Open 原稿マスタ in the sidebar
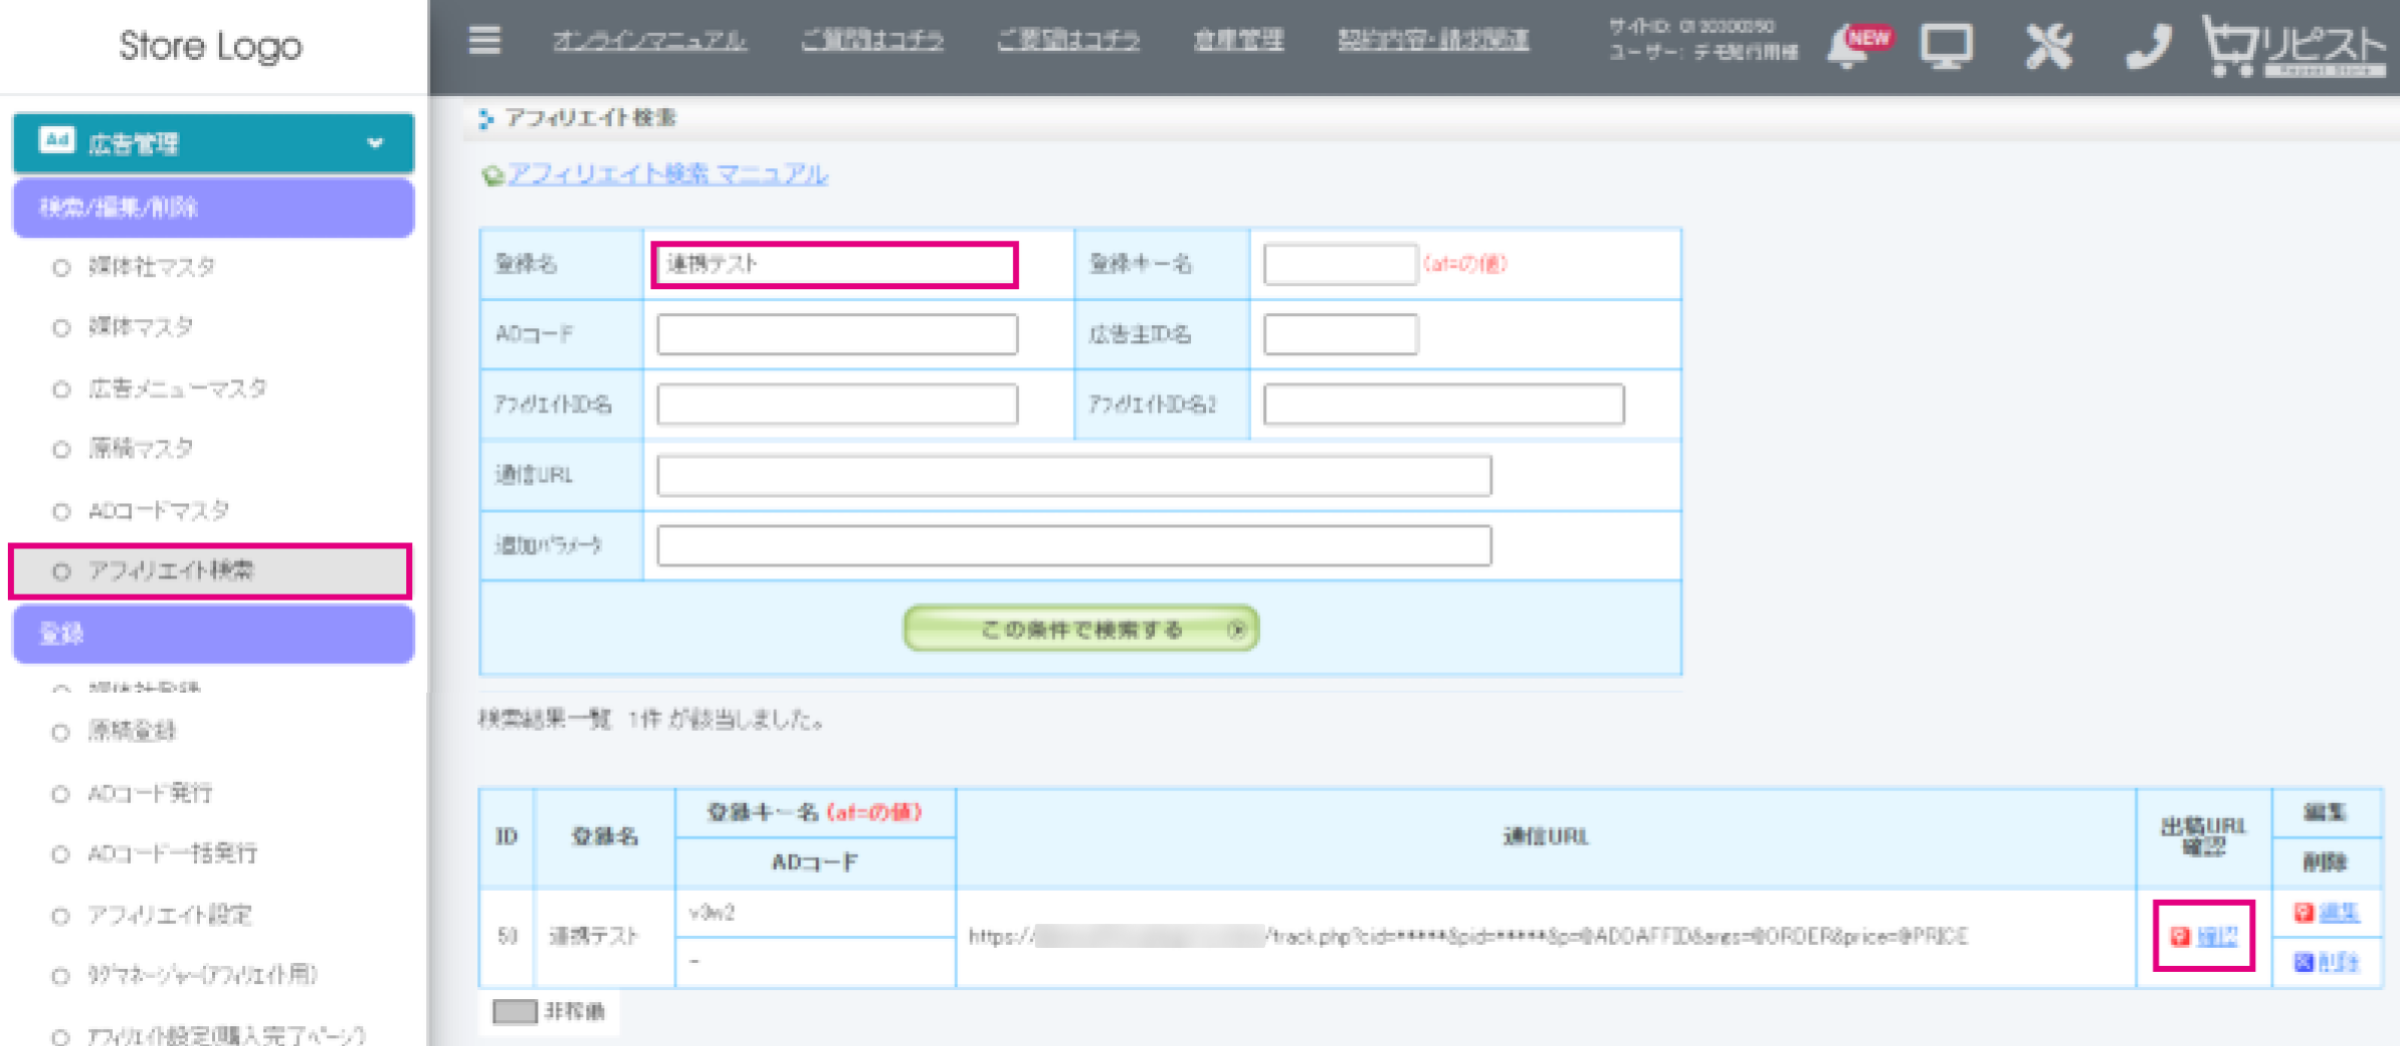The image size is (2400, 1046). [141, 448]
